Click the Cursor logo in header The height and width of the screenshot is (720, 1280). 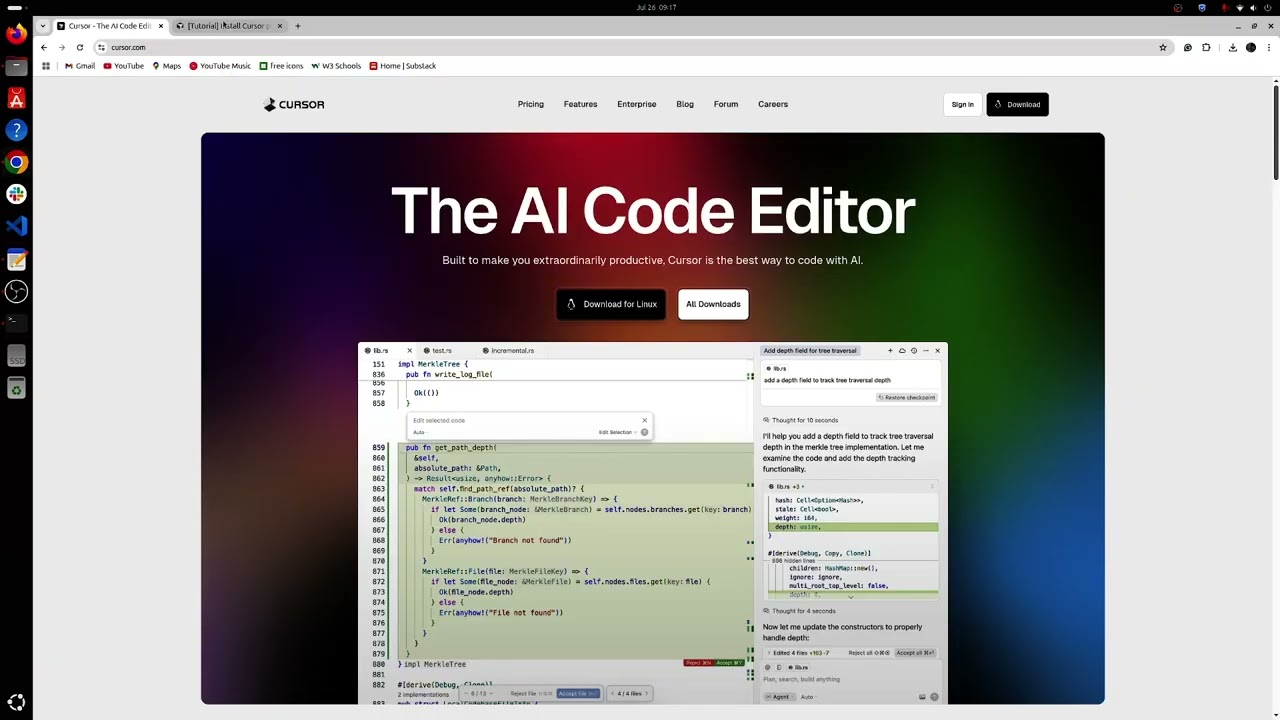[294, 104]
